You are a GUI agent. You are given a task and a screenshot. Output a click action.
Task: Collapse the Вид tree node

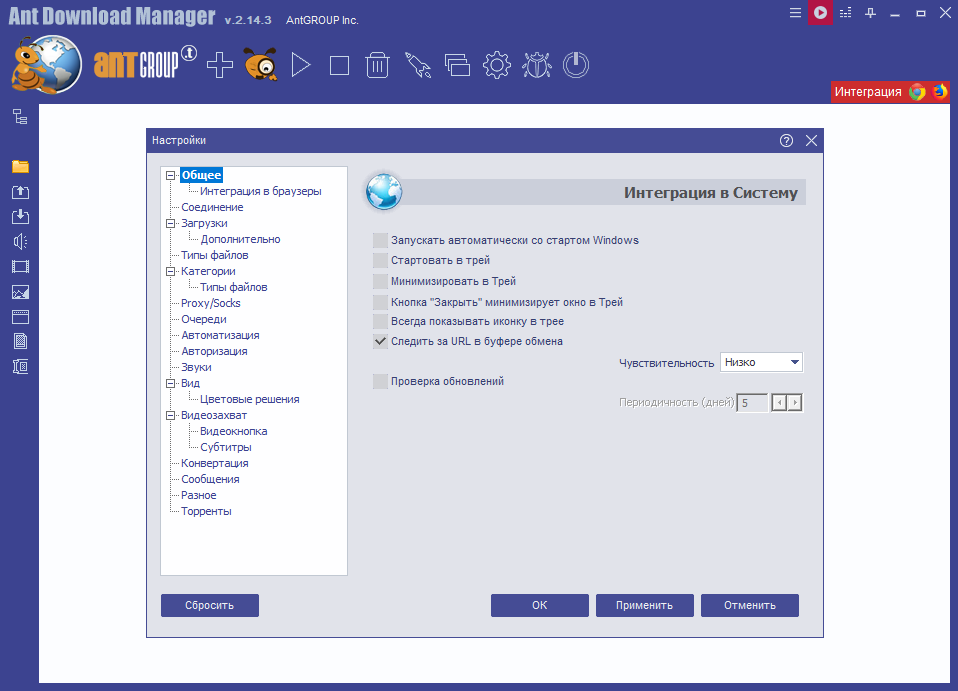pyautogui.click(x=170, y=384)
